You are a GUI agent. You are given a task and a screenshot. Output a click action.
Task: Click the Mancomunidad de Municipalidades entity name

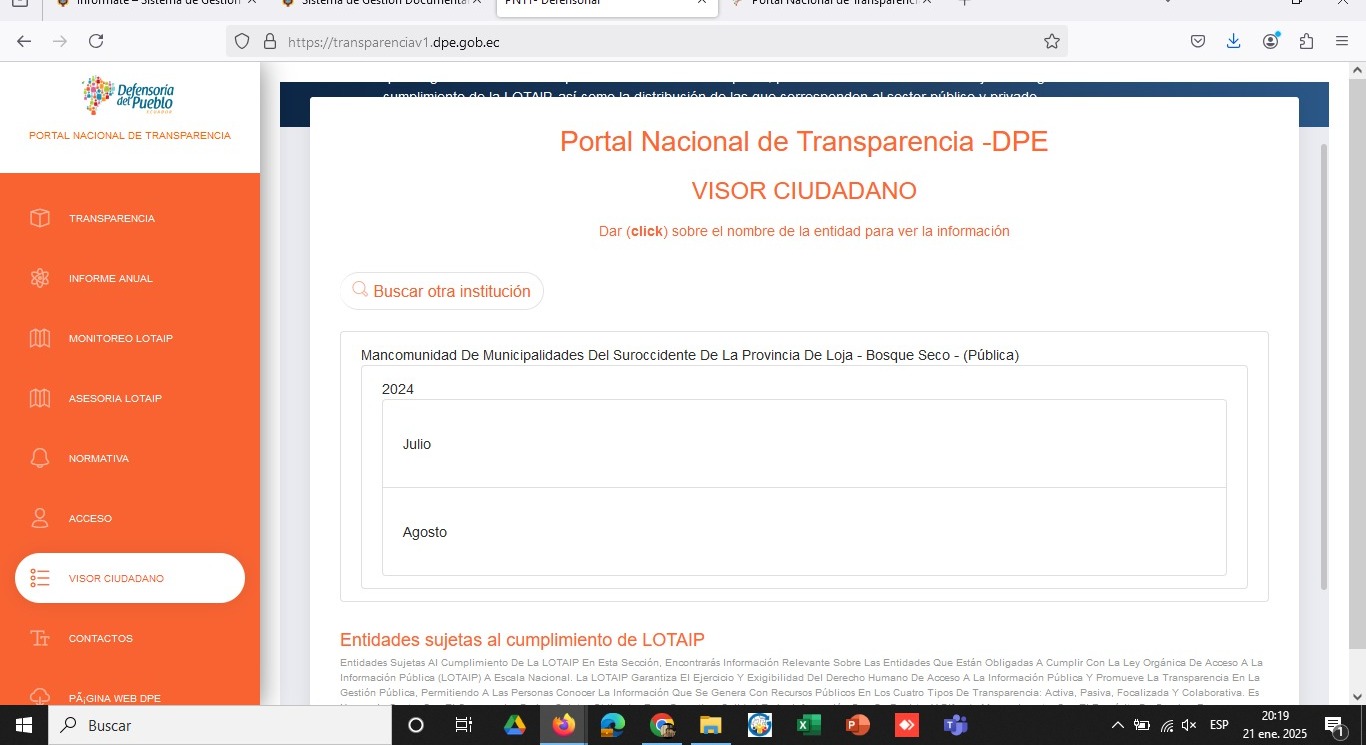point(689,355)
